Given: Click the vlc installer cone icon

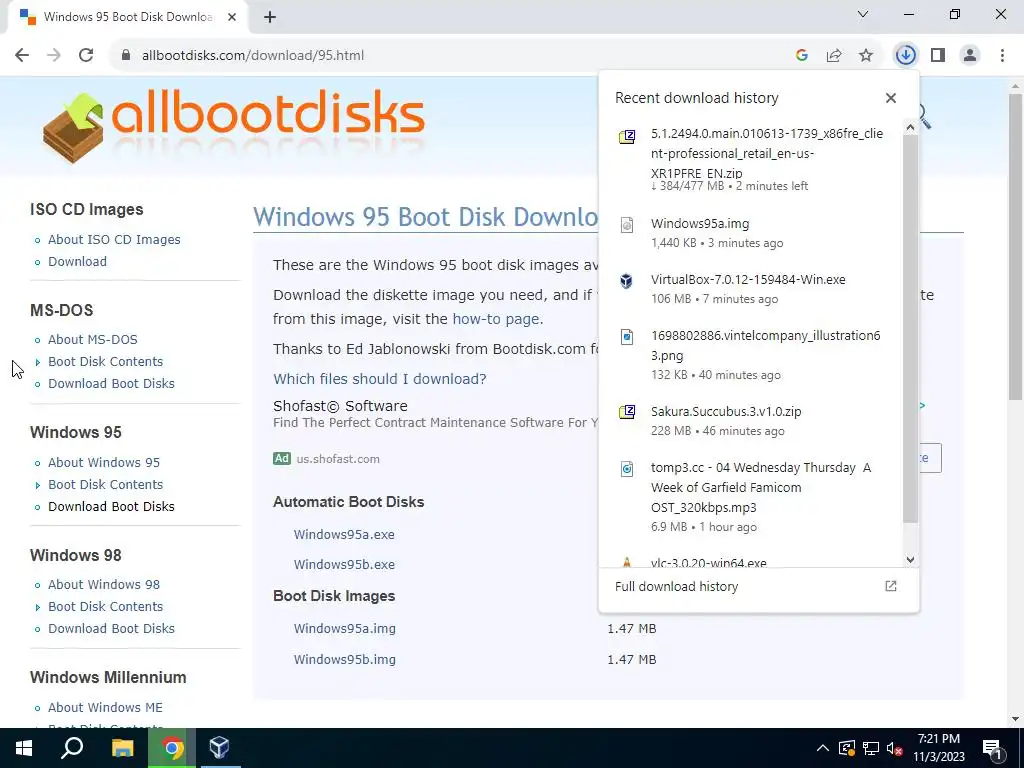Looking at the screenshot, I should point(627,562).
